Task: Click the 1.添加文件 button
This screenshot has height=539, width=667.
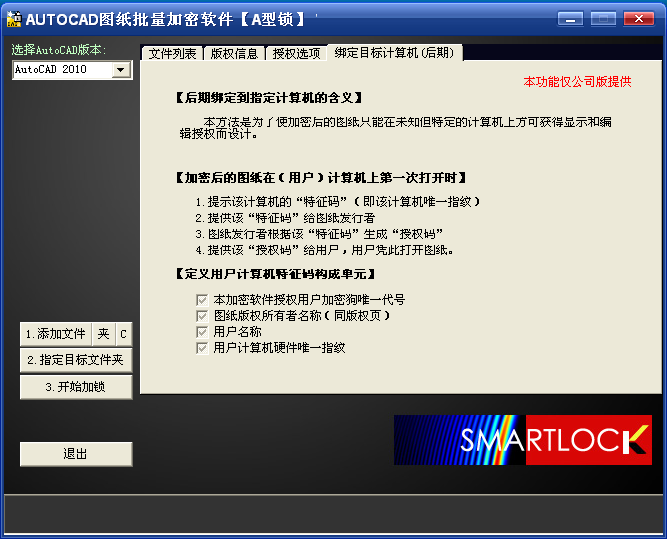Action: (x=56, y=334)
